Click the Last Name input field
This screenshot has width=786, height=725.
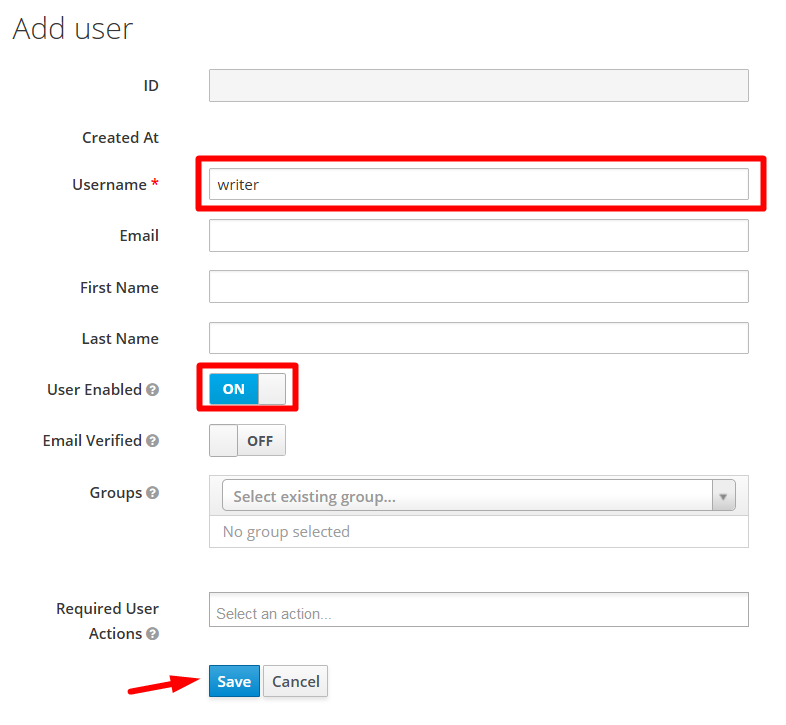(x=478, y=338)
